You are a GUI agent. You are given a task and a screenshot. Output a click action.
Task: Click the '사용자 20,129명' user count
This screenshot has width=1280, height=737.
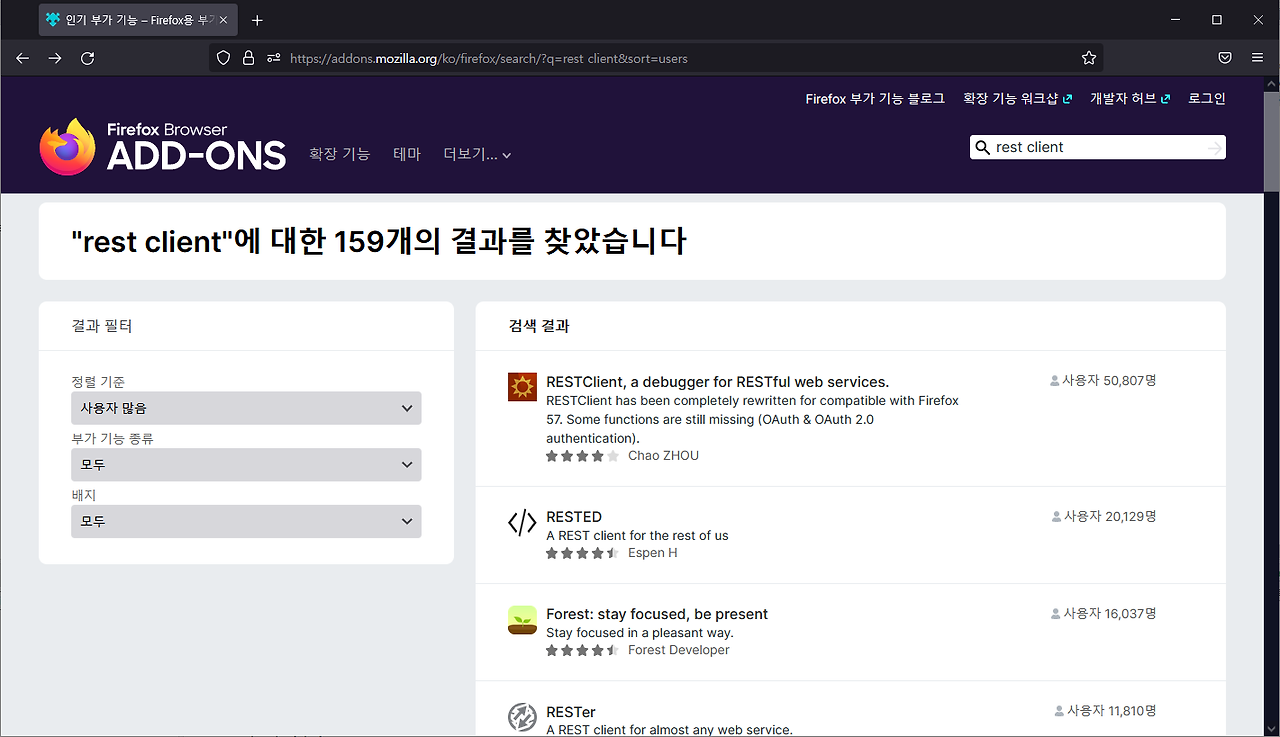[1104, 516]
